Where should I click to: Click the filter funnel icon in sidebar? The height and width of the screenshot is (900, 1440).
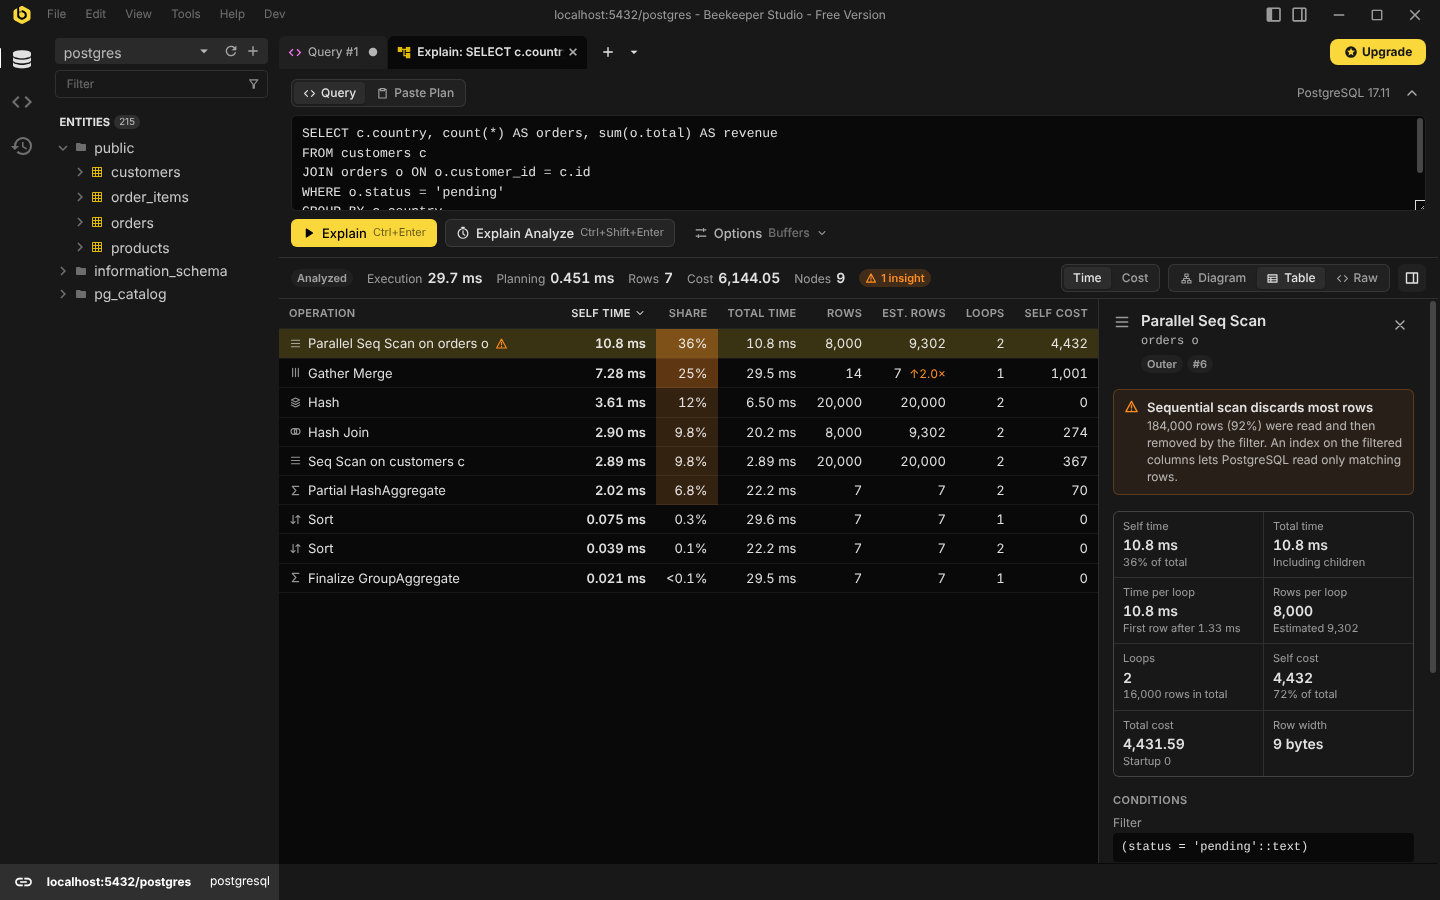click(254, 84)
